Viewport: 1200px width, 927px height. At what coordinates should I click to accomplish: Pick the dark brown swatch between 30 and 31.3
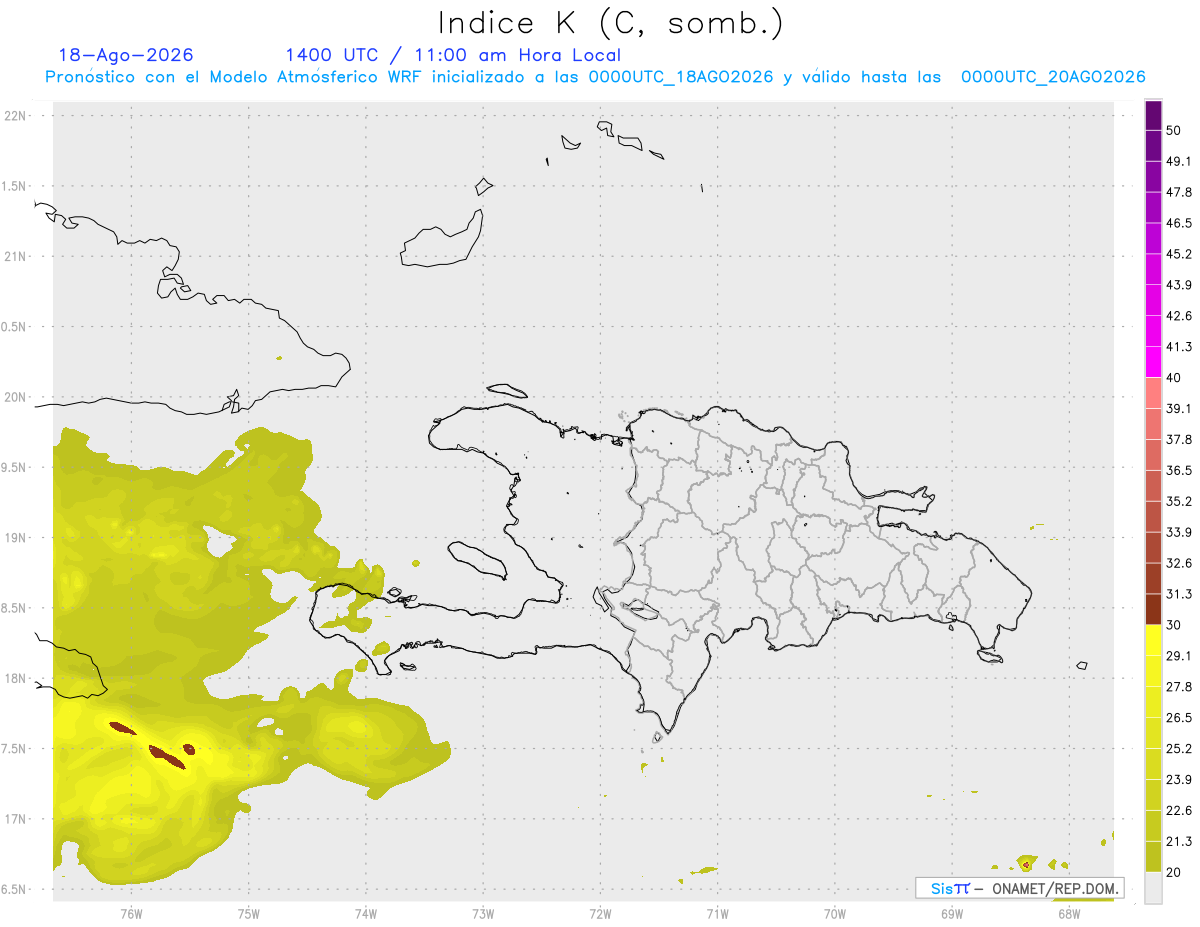point(1154,610)
